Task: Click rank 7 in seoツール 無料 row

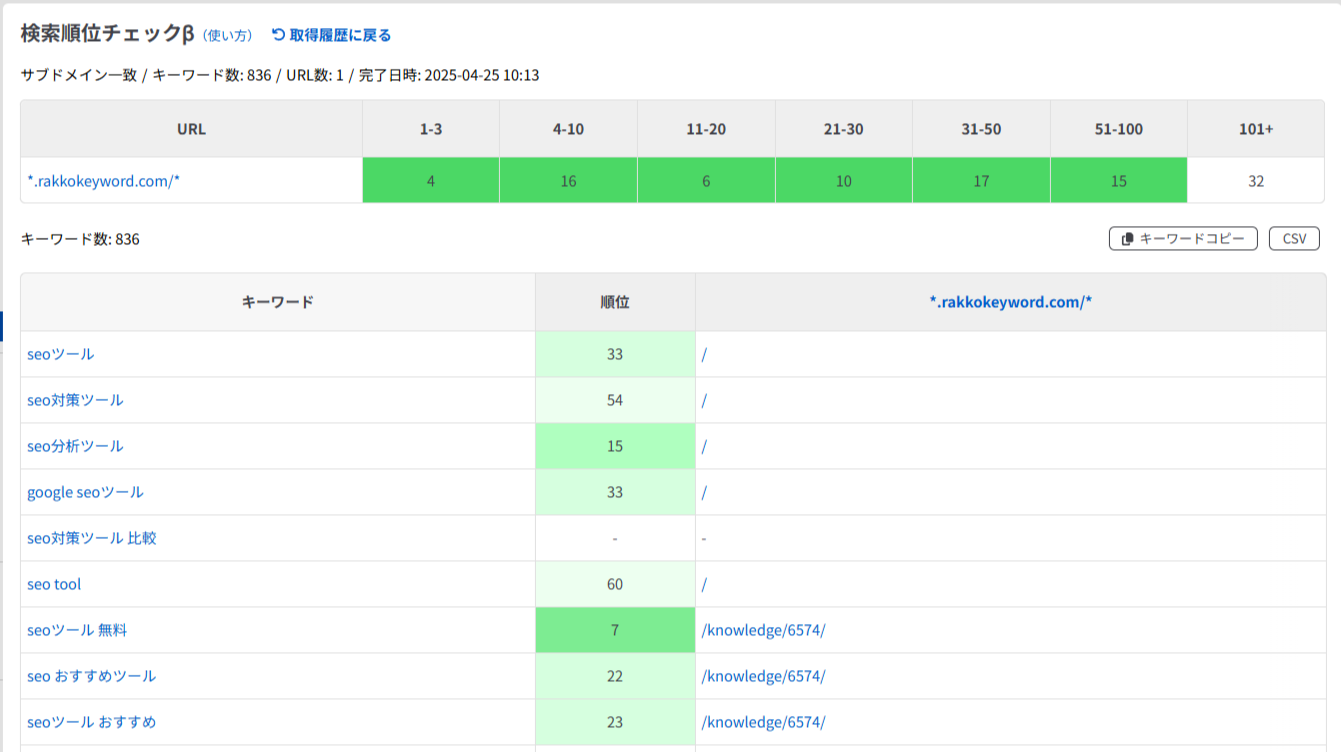Action: pos(615,630)
